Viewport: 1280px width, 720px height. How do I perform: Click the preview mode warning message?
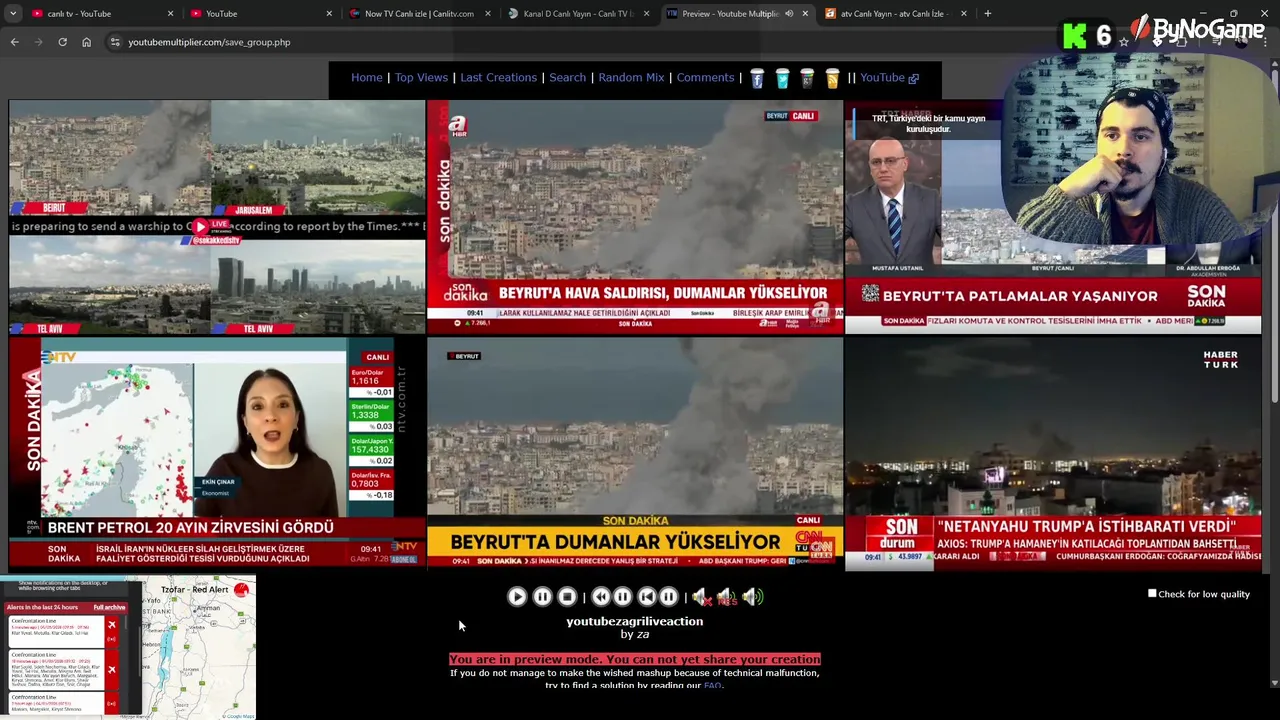[x=634, y=660]
